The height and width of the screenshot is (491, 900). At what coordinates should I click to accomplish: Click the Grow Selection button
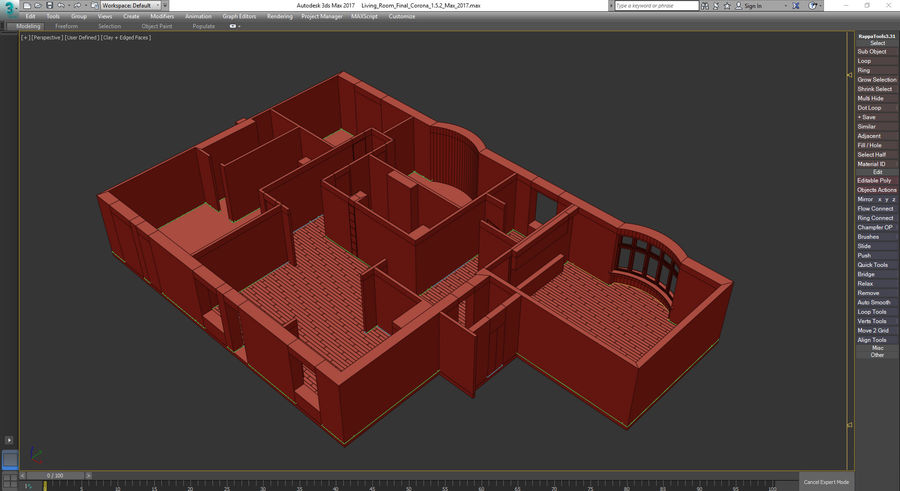click(x=876, y=80)
